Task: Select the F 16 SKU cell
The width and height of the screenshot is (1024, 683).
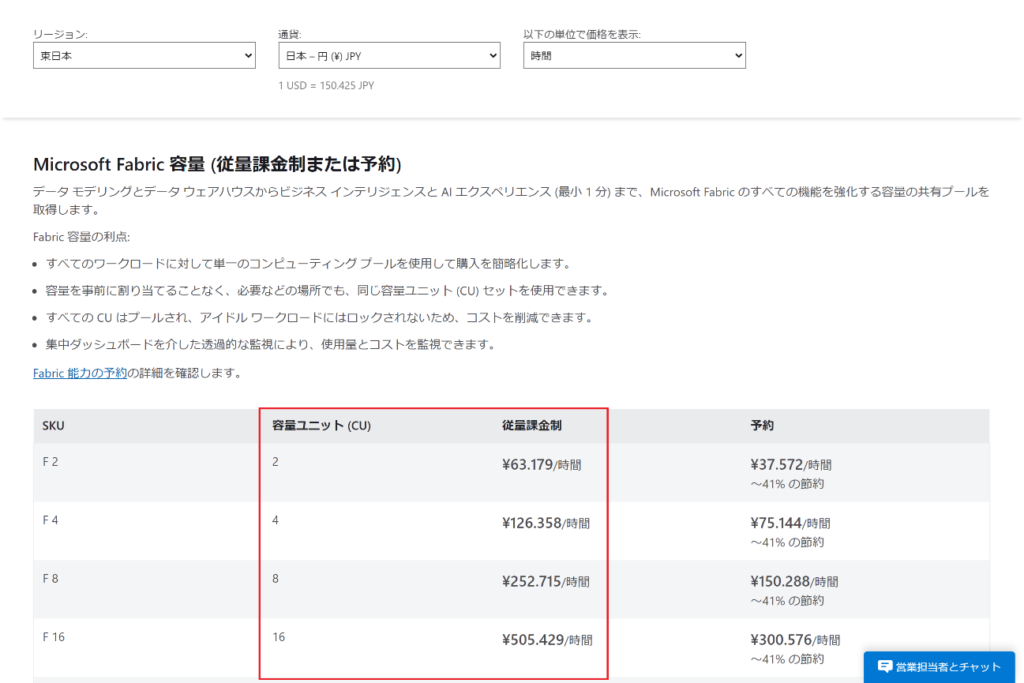Action: 54,637
